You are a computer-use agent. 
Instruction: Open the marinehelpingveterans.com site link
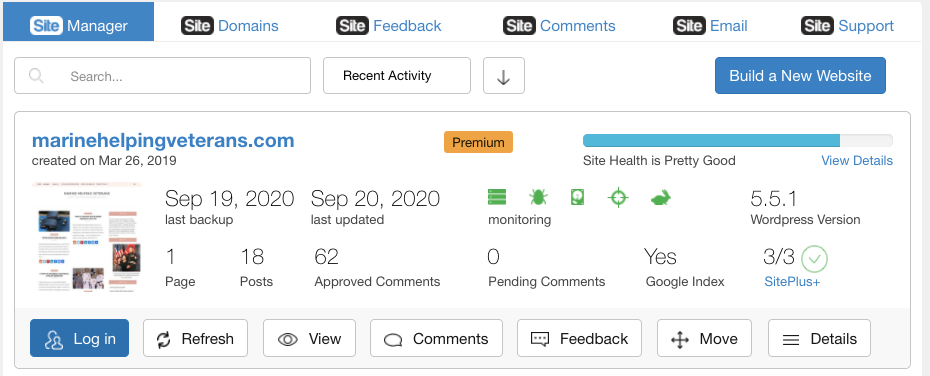pos(163,141)
